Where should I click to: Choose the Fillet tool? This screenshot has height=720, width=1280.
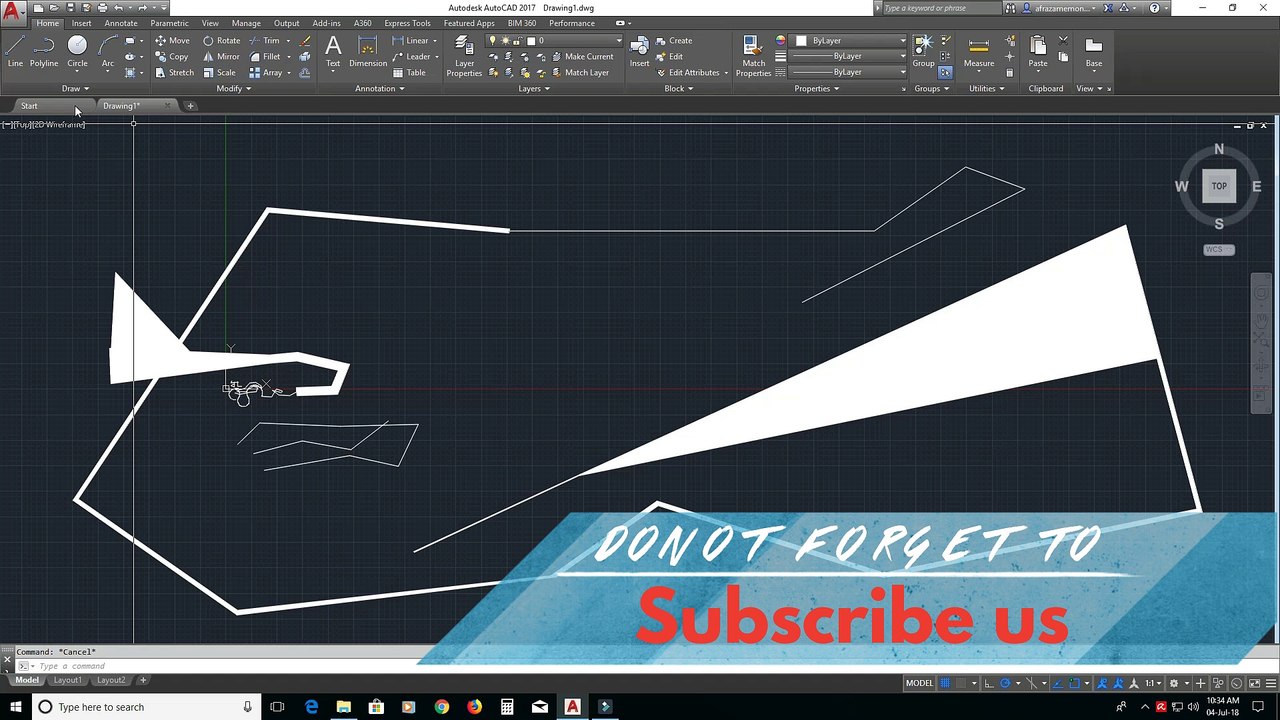[x=264, y=57]
